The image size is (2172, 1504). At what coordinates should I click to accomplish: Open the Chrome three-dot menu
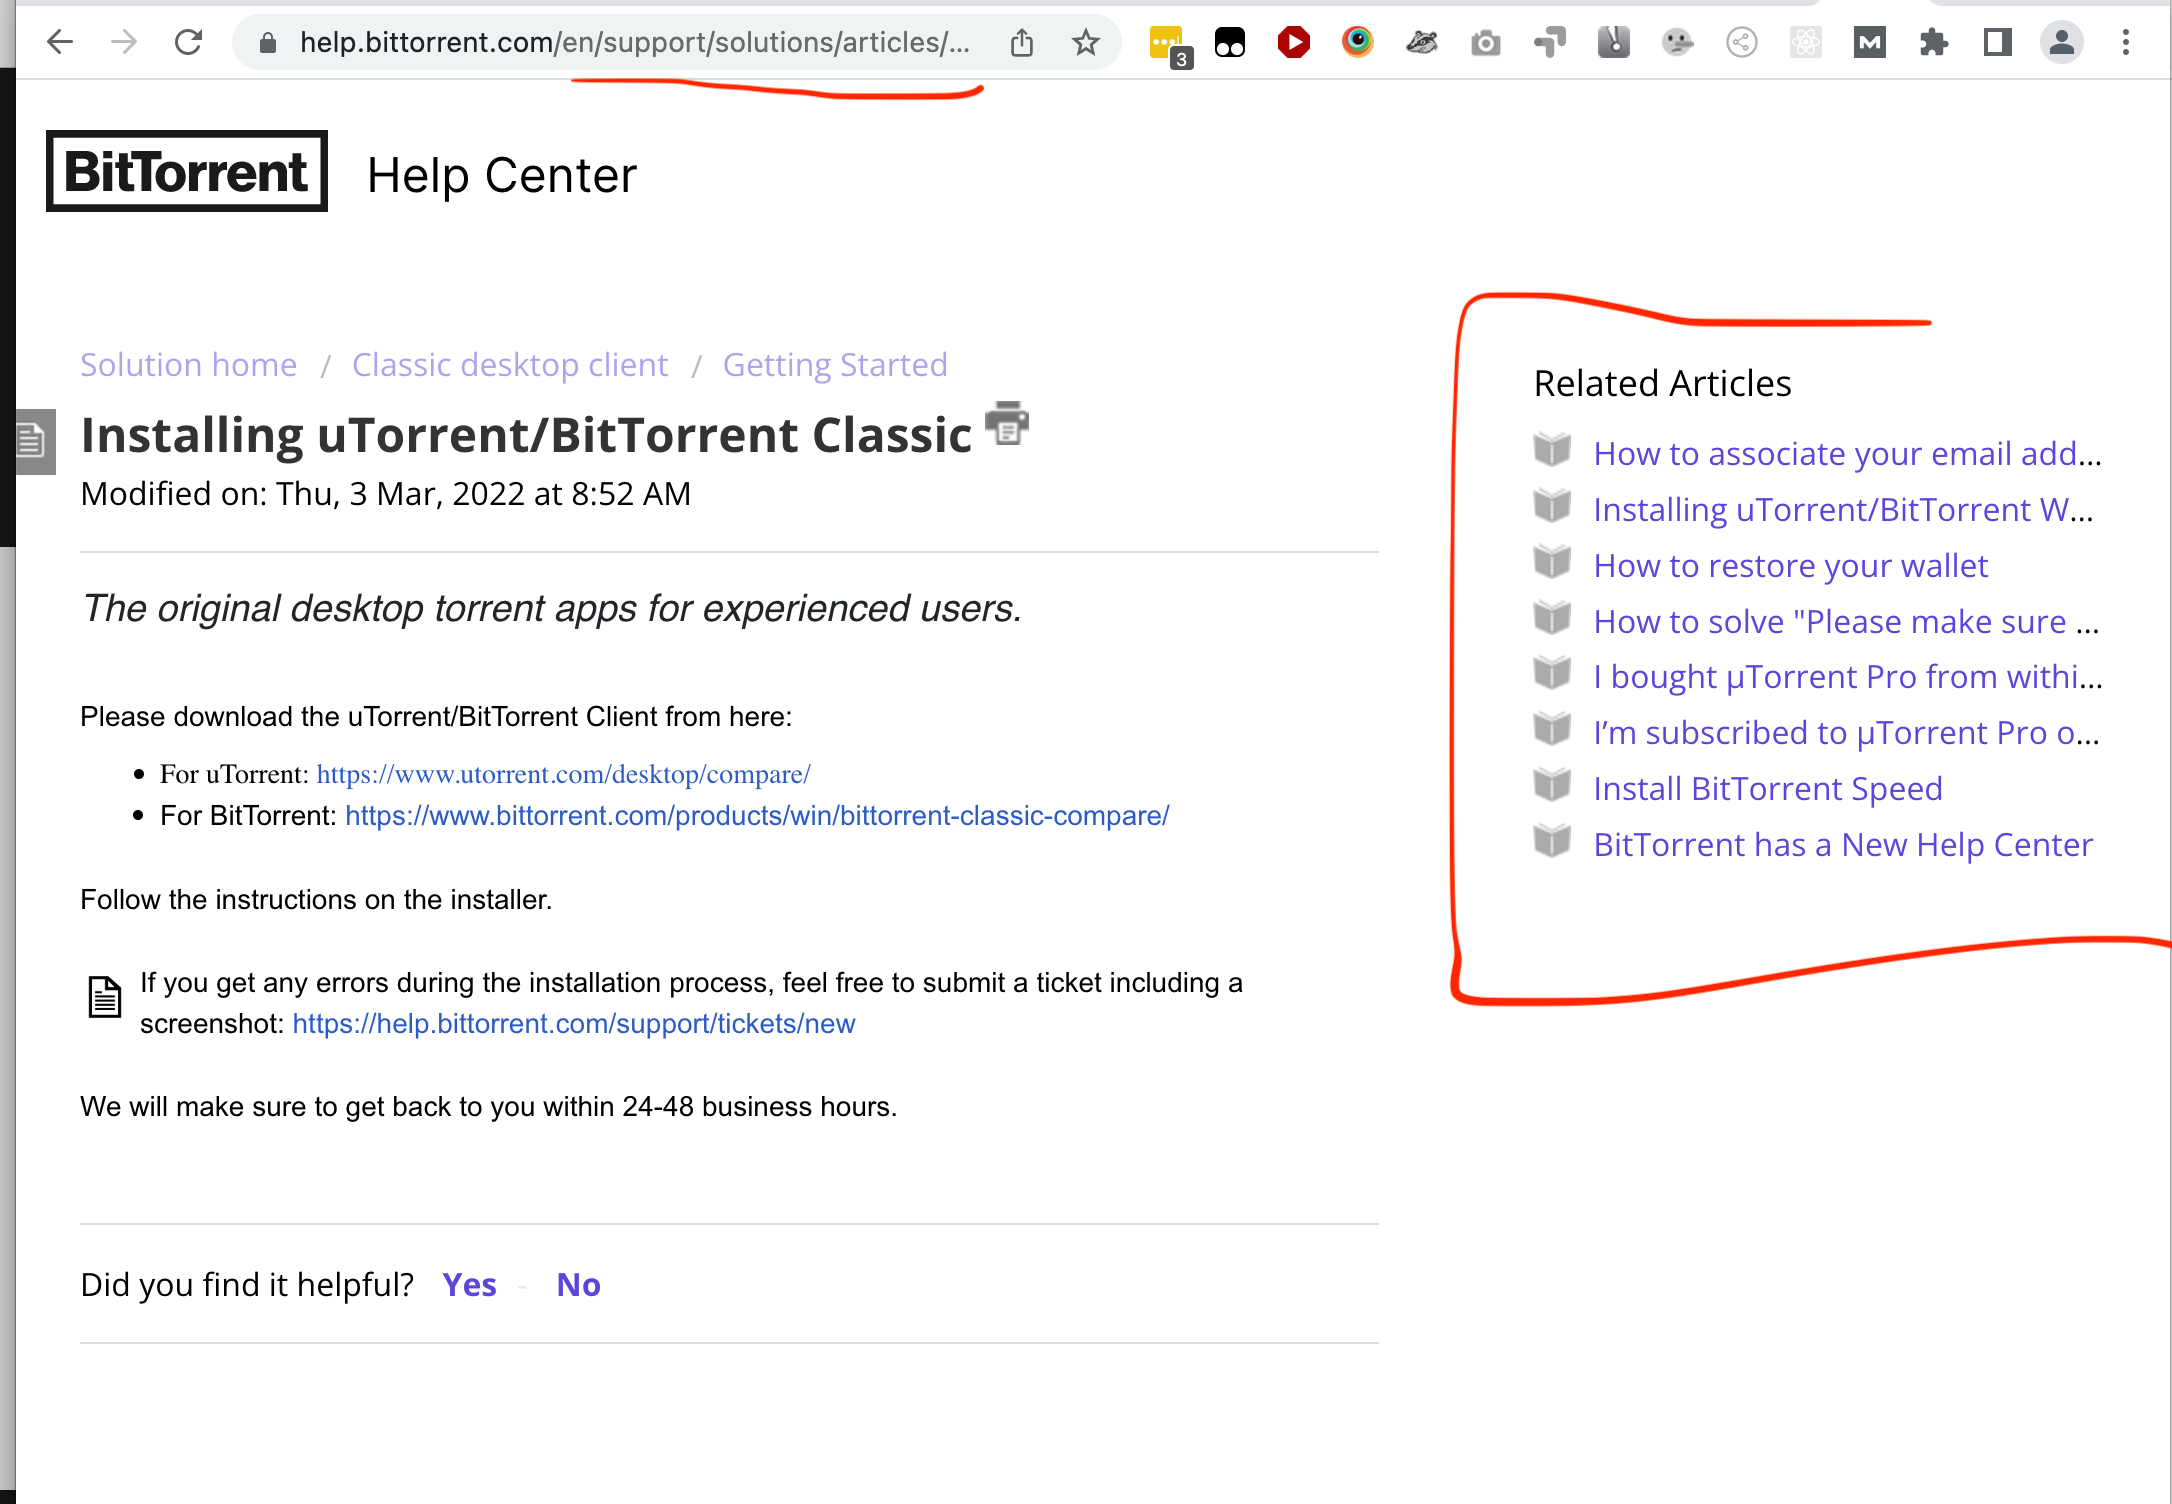tap(2125, 43)
